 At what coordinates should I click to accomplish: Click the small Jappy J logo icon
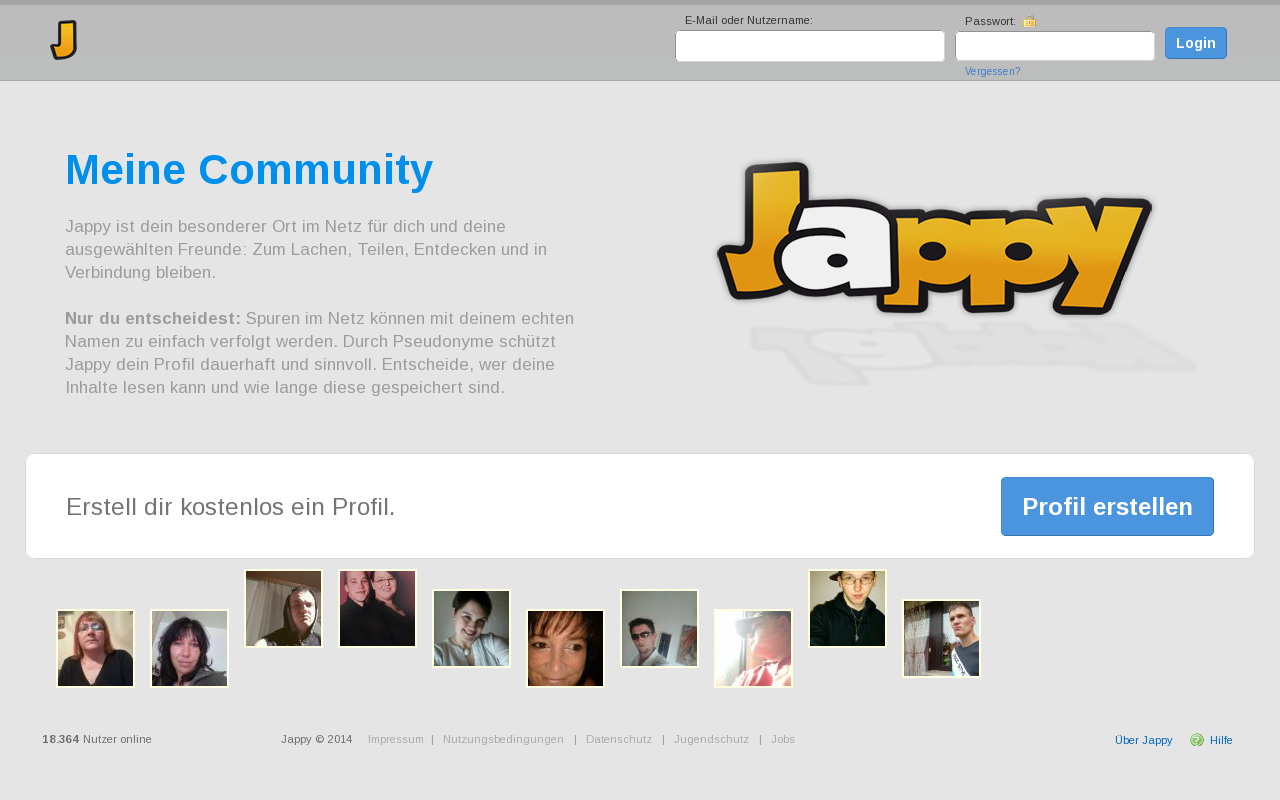pos(64,40)
